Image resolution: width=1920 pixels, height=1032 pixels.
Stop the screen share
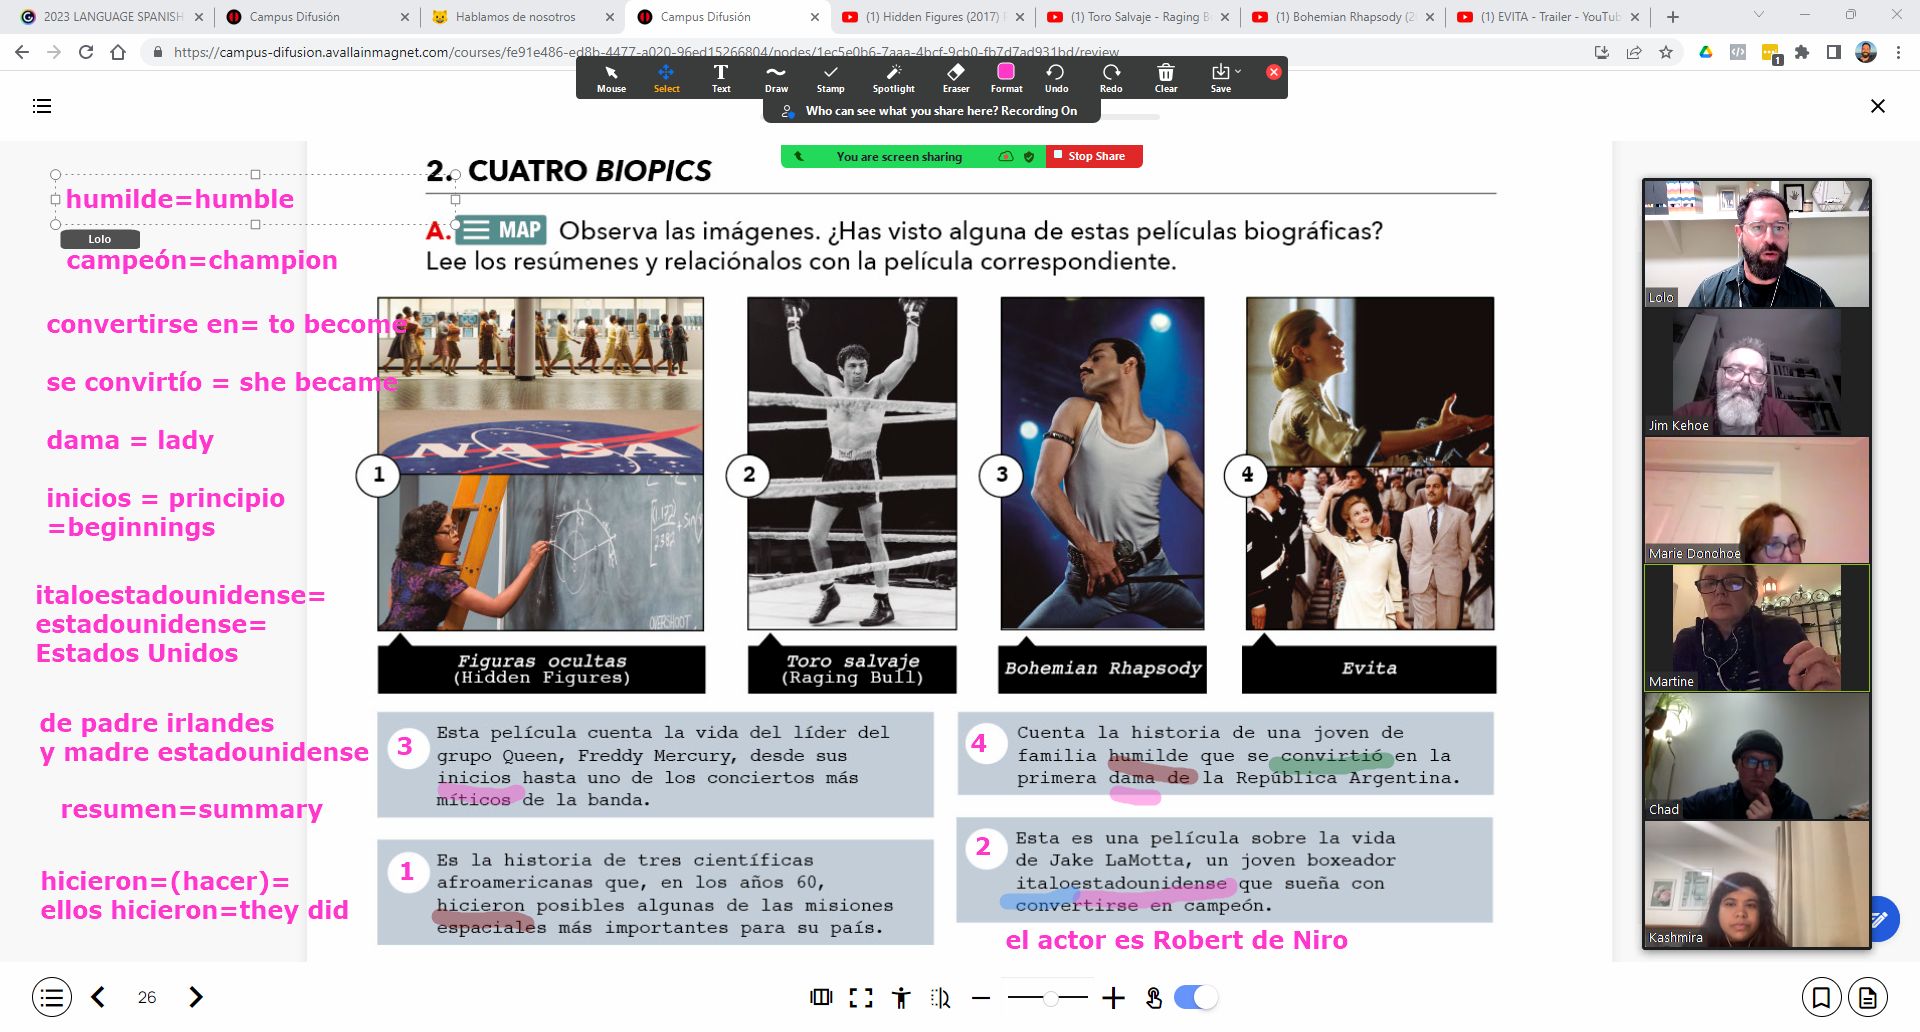pyautogui.click(x=1095, y=156)
